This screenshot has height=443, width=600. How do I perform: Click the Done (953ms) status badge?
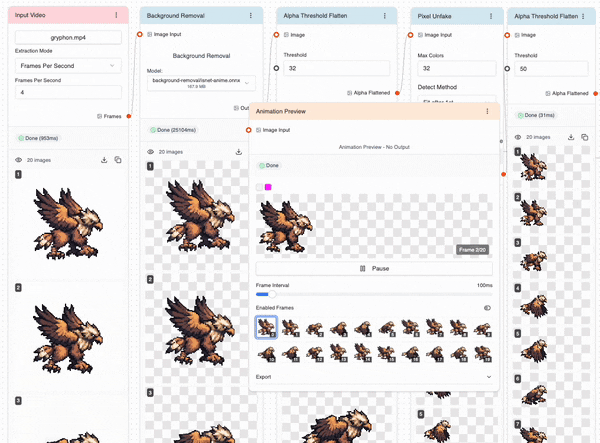click(38, 138)
